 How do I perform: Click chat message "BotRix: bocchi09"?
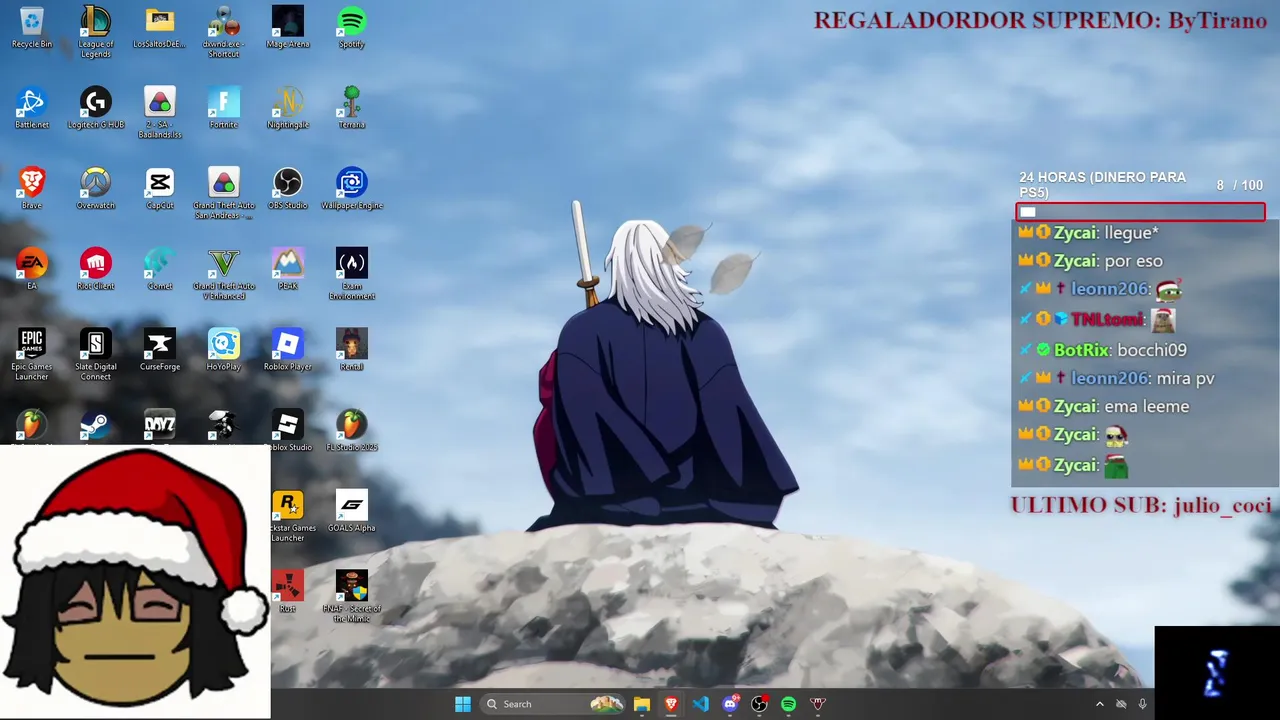(x=1104, y=350)
